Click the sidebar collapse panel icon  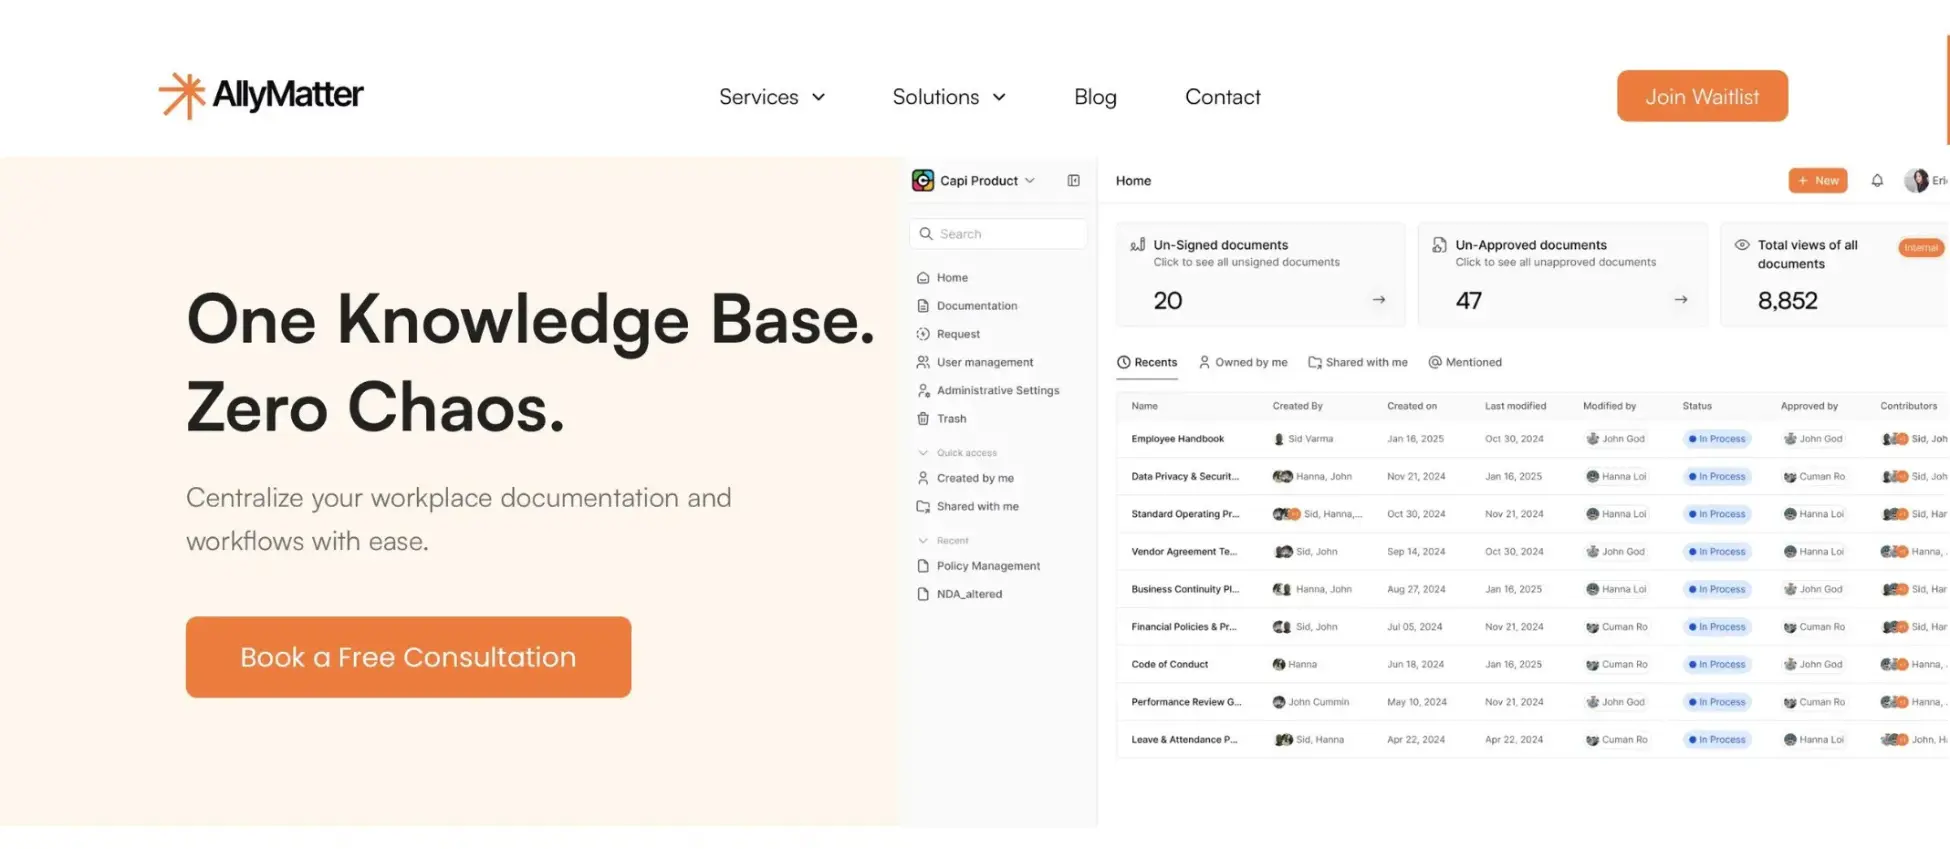[1073, 180]
